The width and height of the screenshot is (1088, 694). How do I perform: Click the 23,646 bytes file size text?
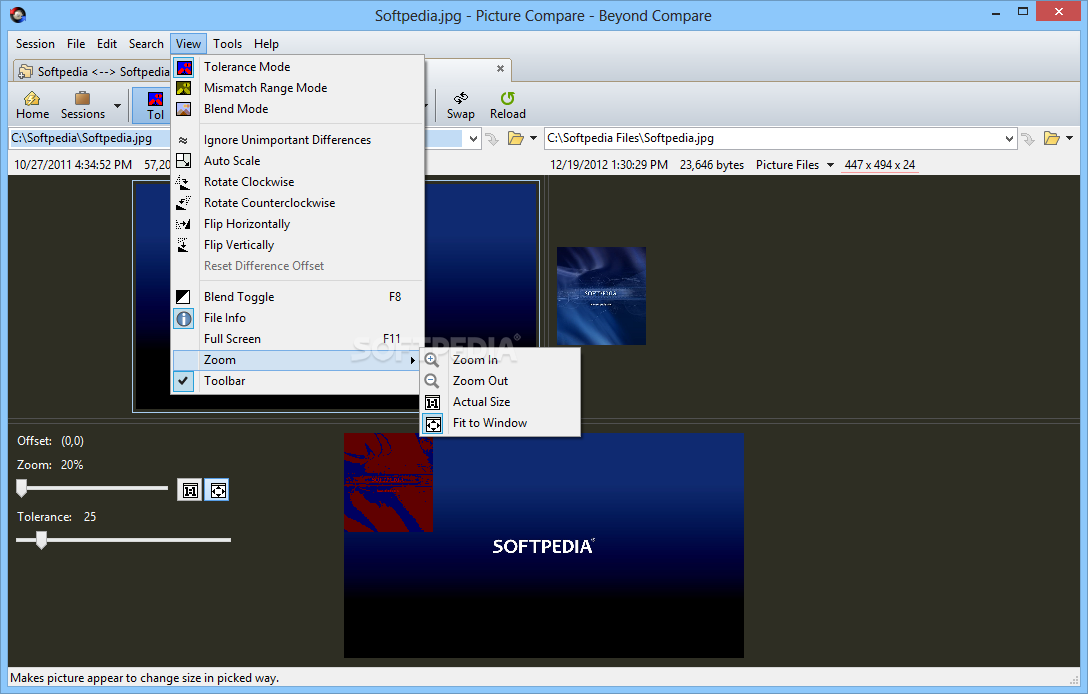pyautogui.click(x=712, y=165)
